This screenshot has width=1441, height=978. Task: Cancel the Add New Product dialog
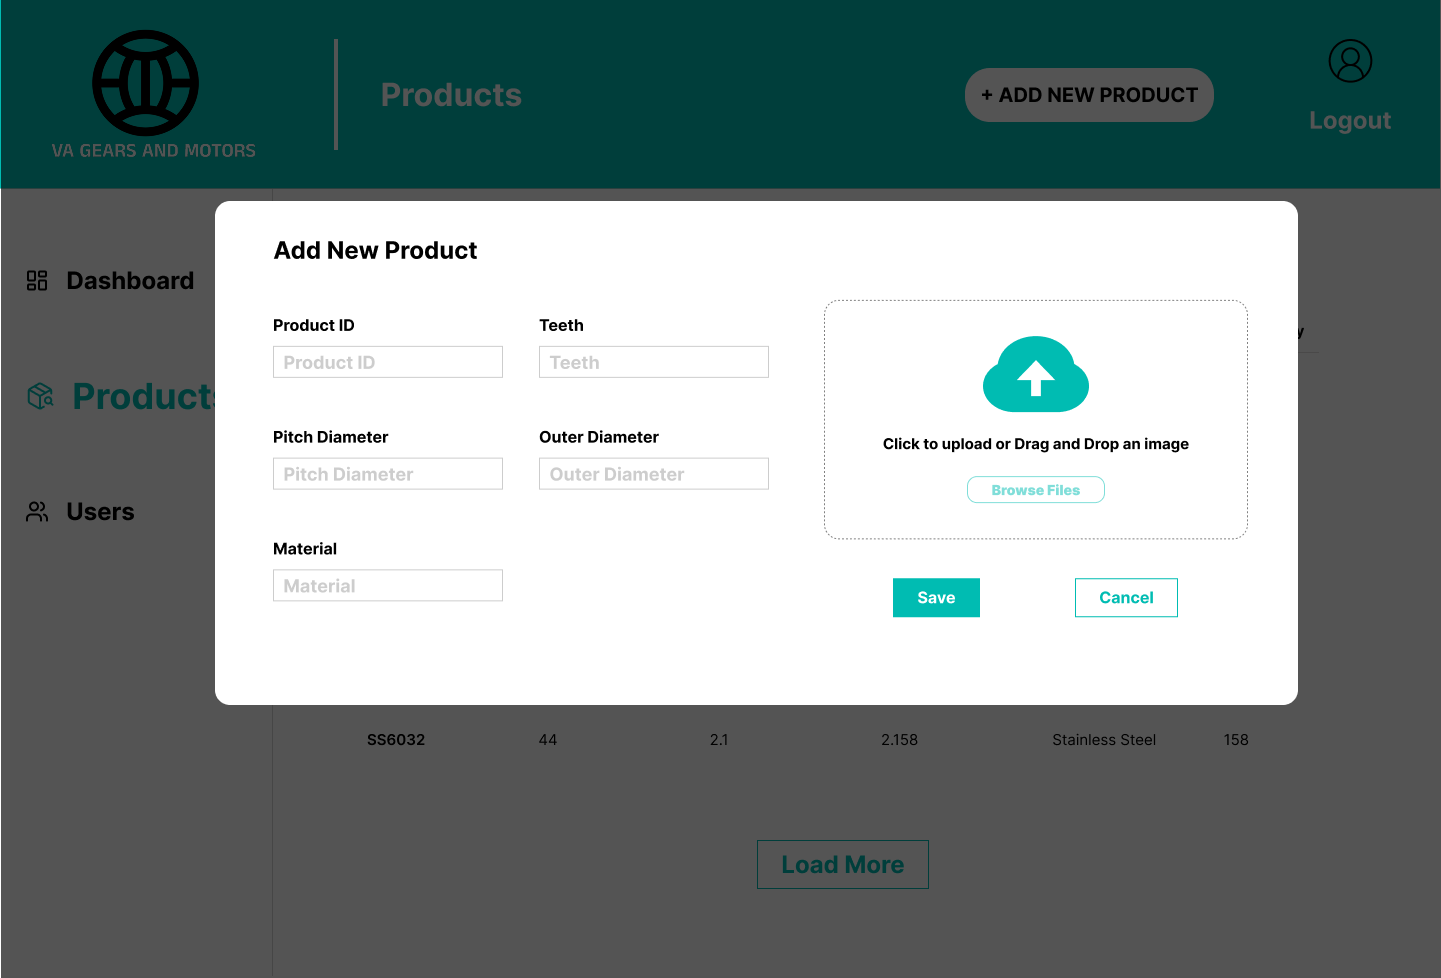click(1125, 598)
